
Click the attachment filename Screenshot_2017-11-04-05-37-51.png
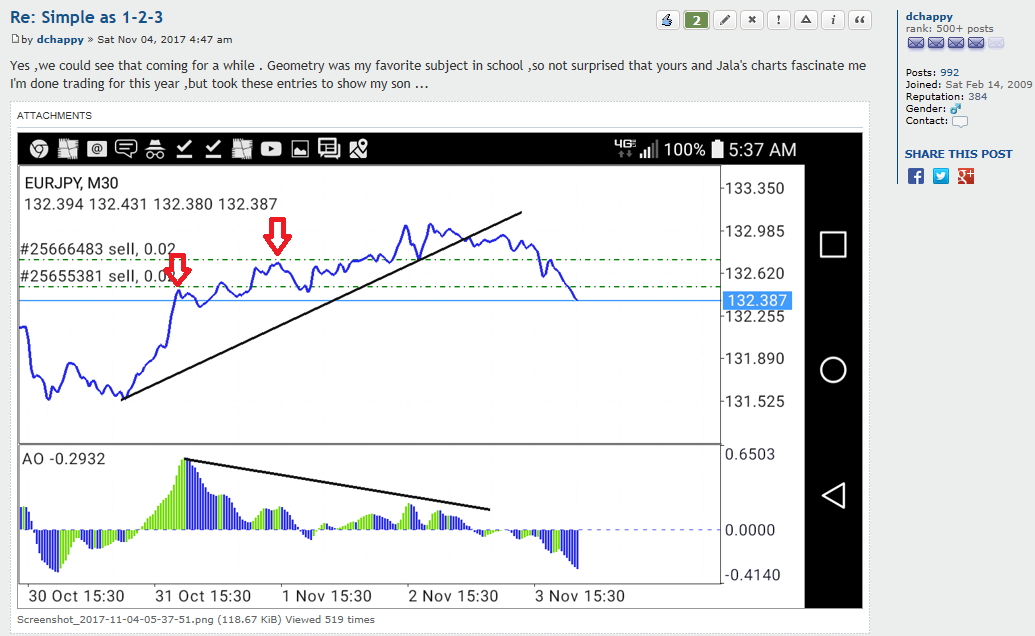(x=116, y=620)
